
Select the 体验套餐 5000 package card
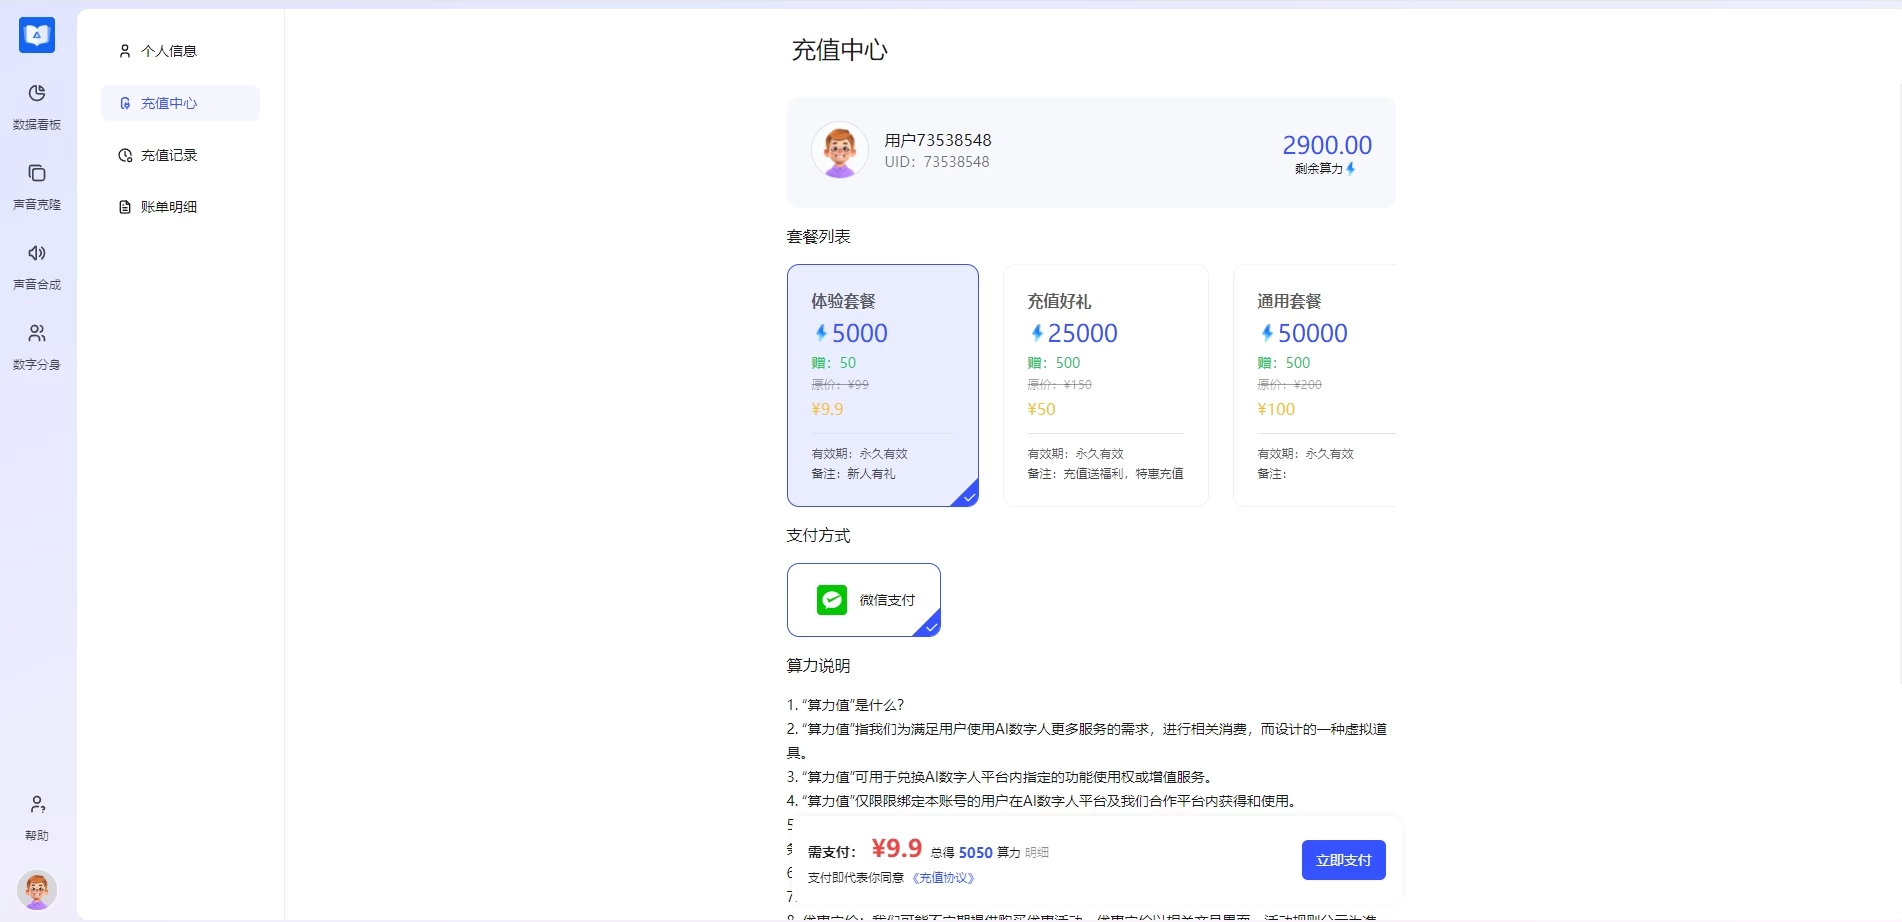tap(883, 386)
